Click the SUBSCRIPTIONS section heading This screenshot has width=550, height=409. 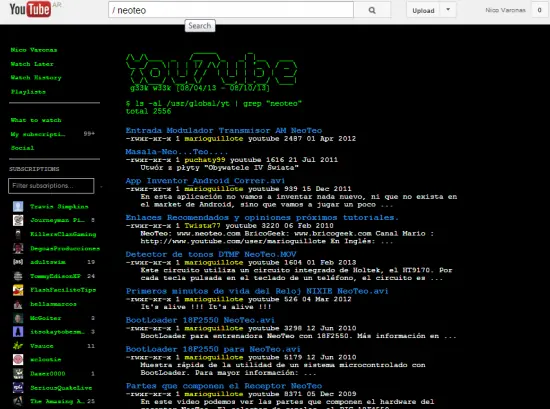pos(34,169)
